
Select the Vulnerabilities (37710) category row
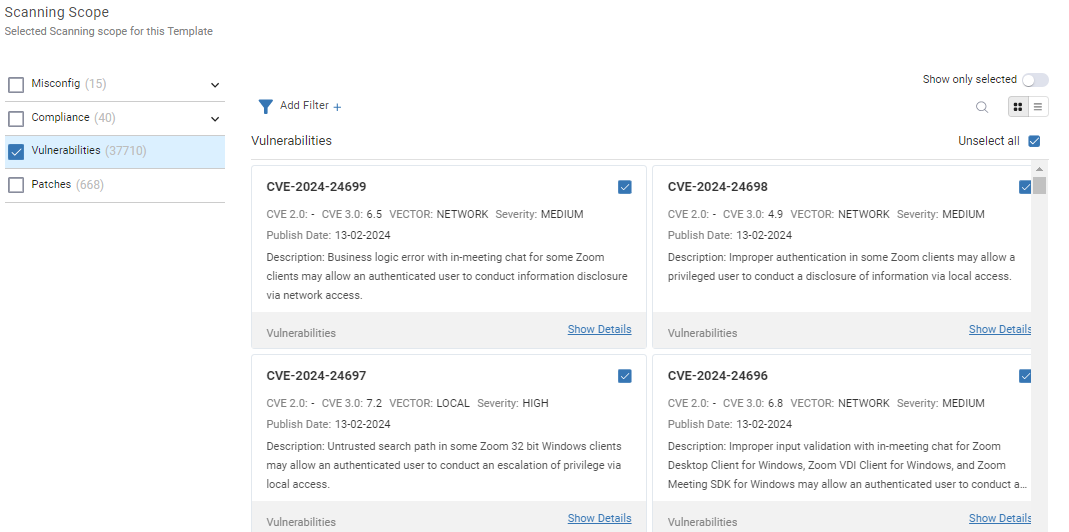115,151
